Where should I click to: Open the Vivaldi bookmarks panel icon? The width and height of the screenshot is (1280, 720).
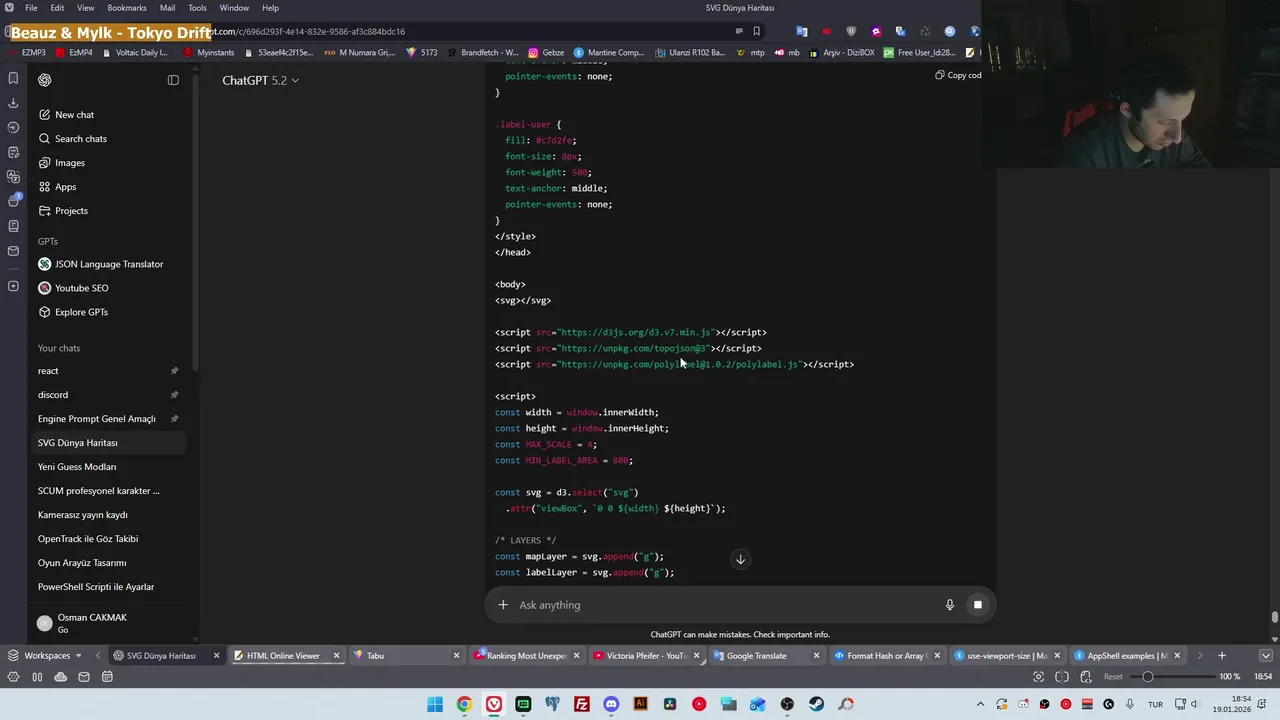tap(13, 78)
